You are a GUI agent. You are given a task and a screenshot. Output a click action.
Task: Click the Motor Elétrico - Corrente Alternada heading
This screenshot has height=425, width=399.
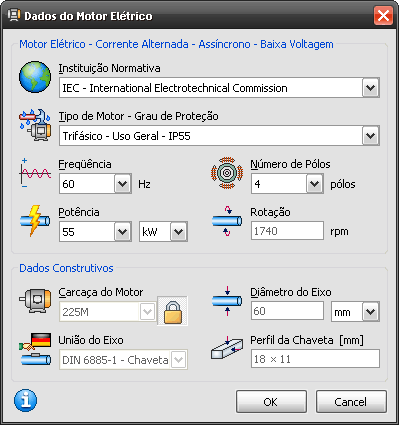click(x=176, y=44)
